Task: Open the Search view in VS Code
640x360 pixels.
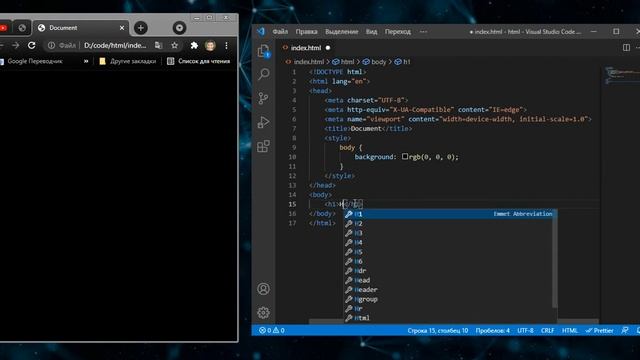Action: (x=264, y=74)
